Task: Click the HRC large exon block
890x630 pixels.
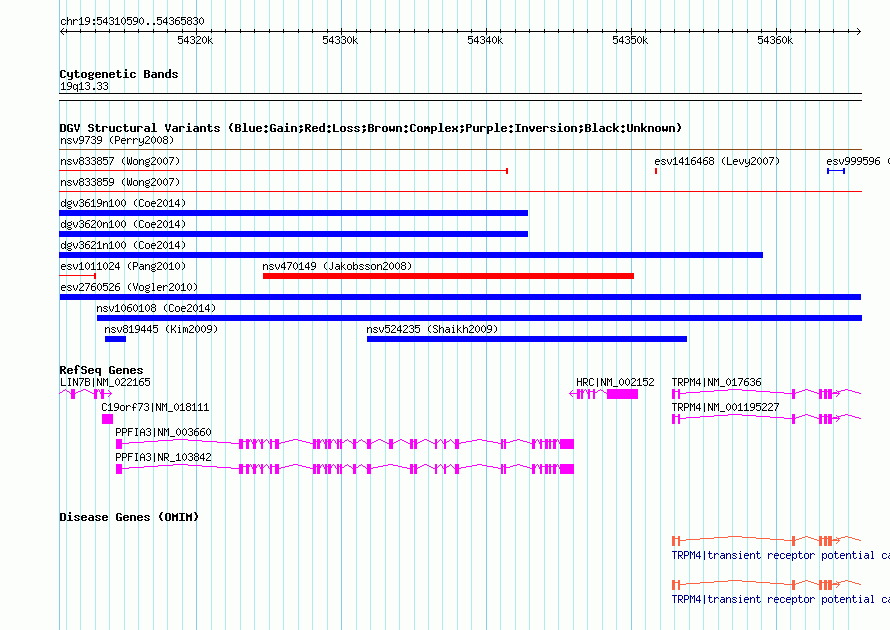Action: [623, 394]
